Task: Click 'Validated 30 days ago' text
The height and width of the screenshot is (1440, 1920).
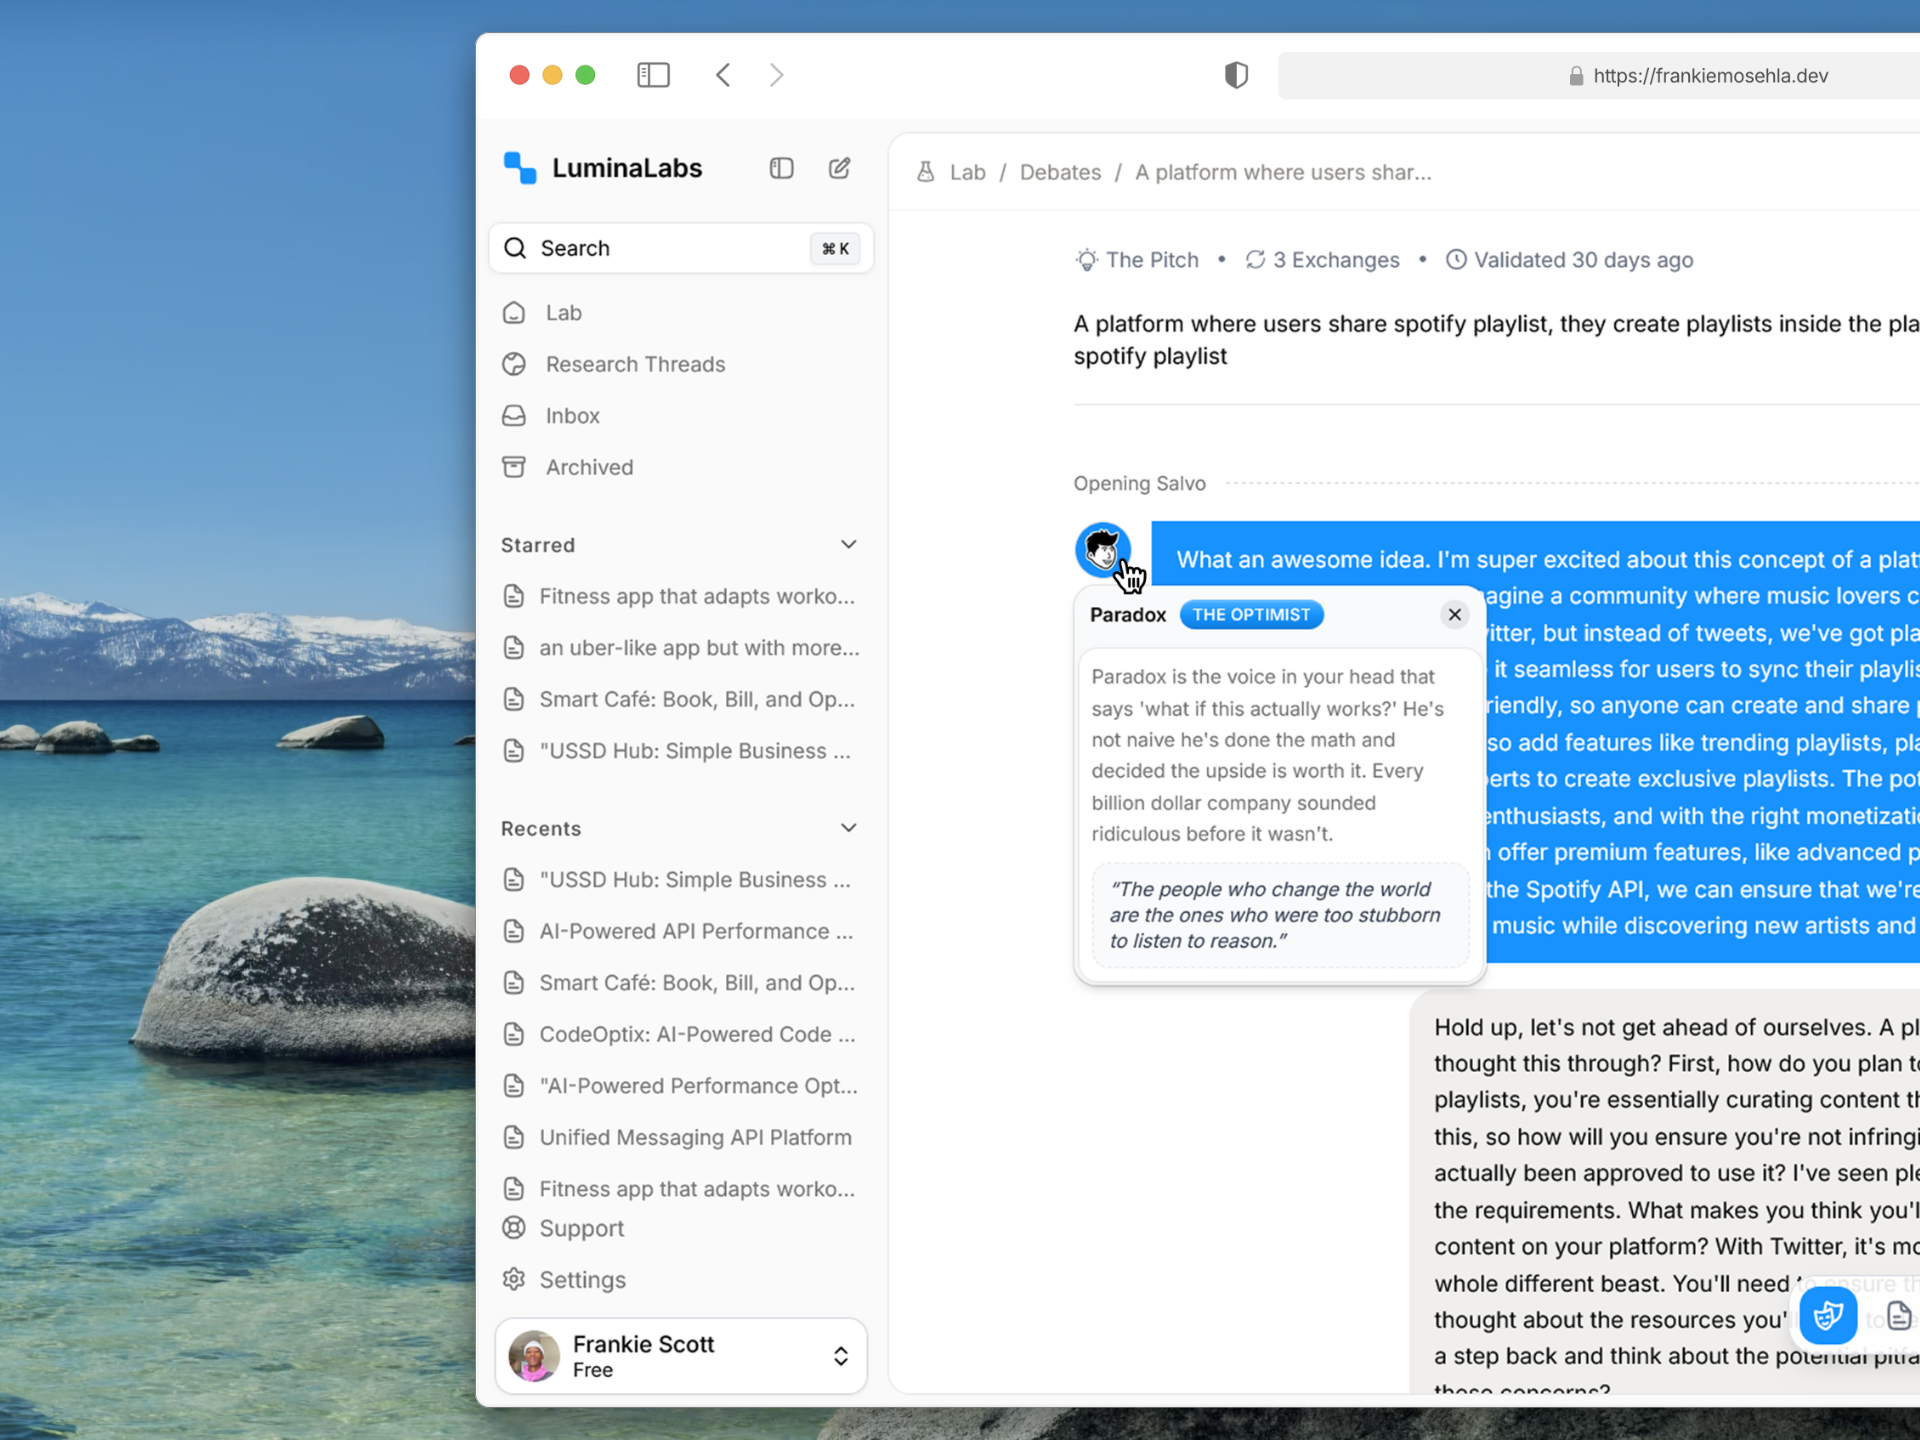Action: point(1583,260)
